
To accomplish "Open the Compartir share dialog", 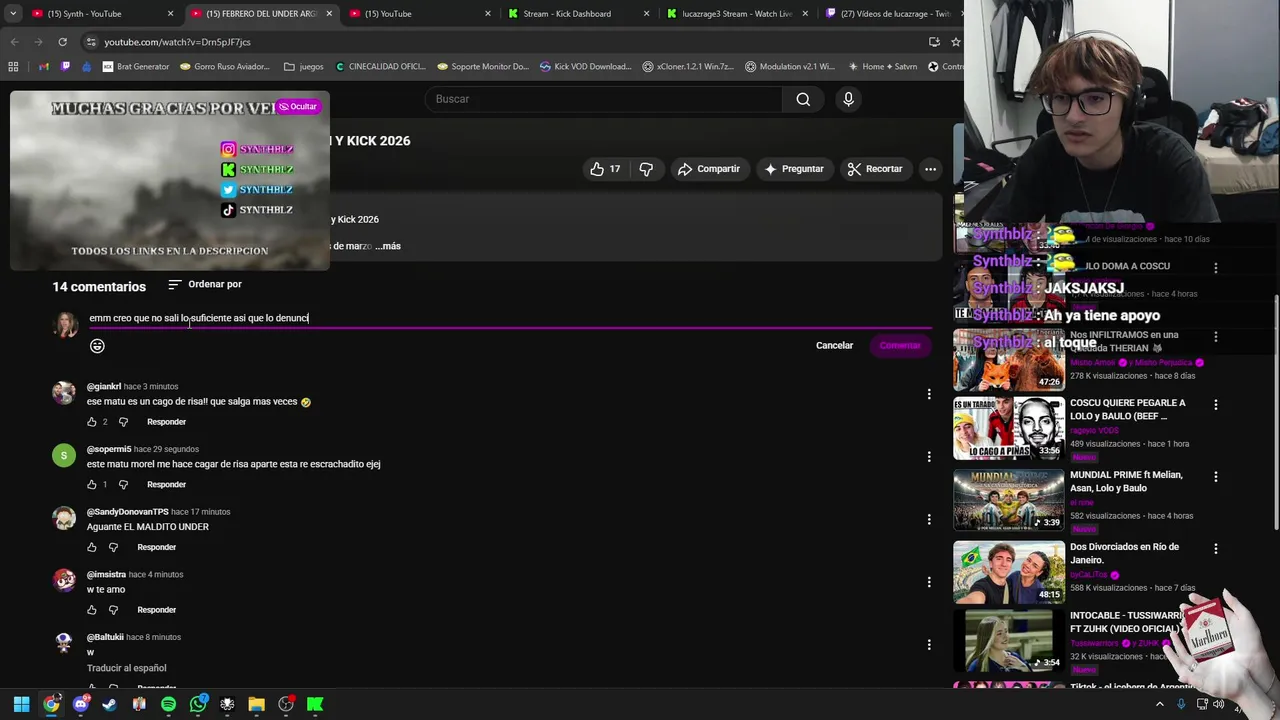I will point(709,169).
